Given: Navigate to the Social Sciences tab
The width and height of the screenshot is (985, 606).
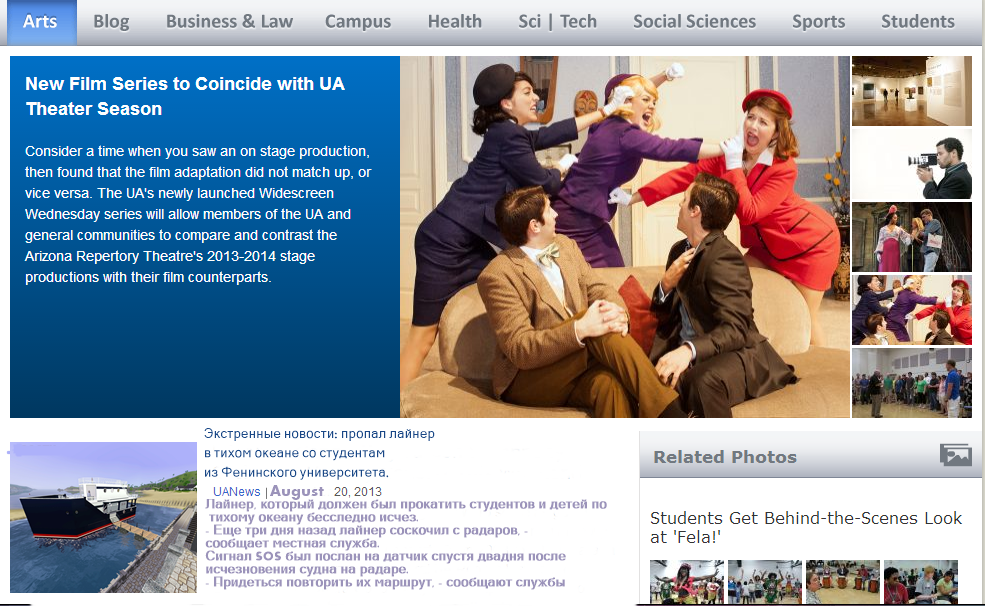Looking at the screenshot, I should point(694,21).
